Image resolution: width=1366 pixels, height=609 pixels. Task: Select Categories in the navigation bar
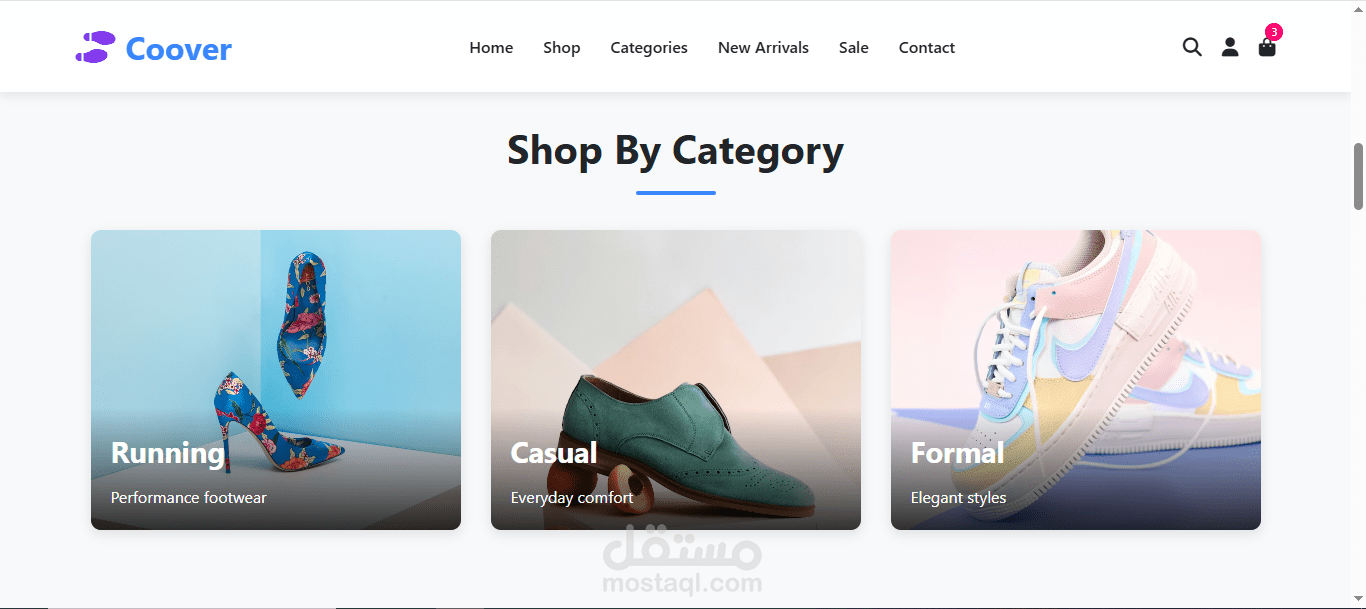tap(649, 47)
